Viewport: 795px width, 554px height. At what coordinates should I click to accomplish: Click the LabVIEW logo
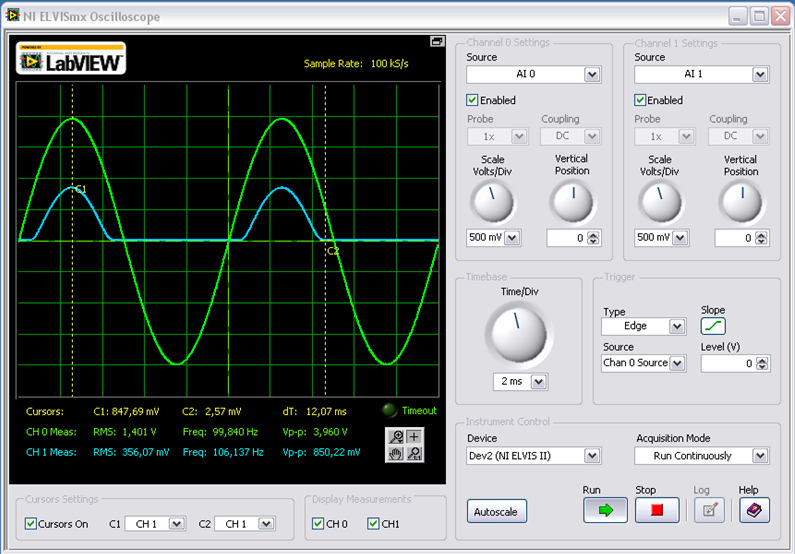[x=71, y=58]
